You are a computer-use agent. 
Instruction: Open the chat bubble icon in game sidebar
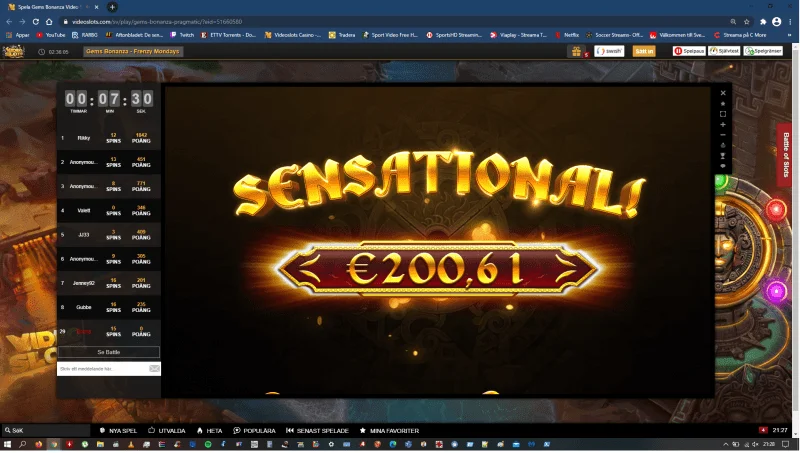coord(723,166)
